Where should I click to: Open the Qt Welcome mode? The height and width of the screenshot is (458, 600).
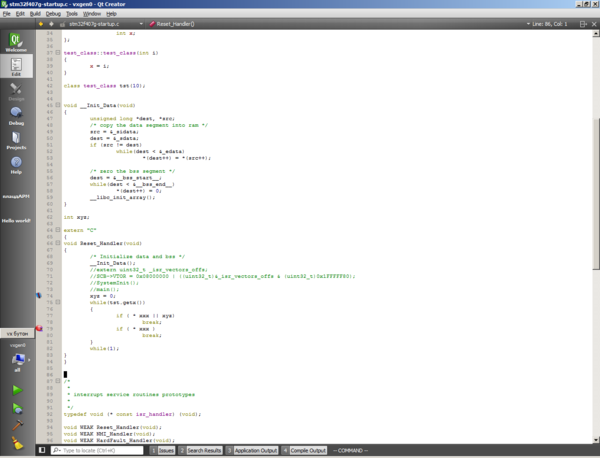(16, 42)
